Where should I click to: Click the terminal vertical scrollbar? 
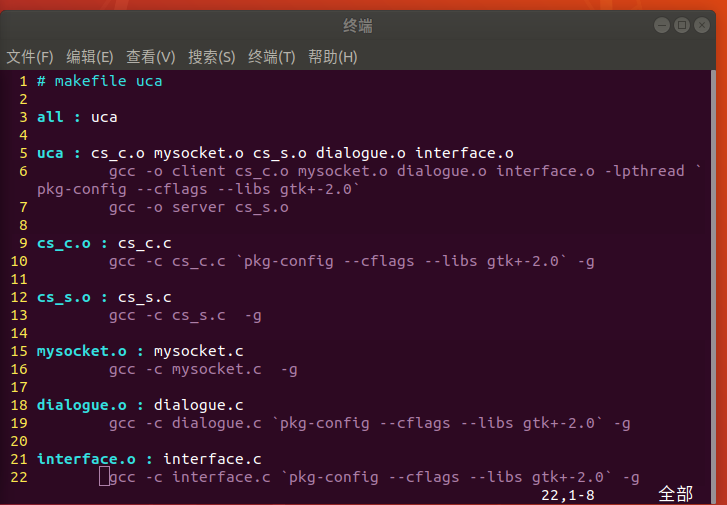(713, 285)
